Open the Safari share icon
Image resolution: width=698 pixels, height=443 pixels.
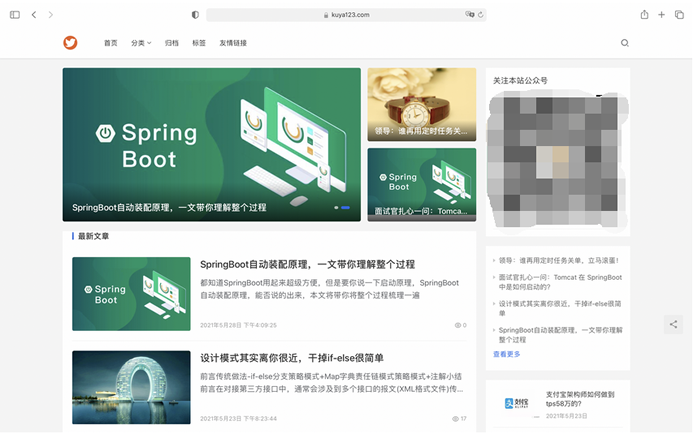pos(644,15)
